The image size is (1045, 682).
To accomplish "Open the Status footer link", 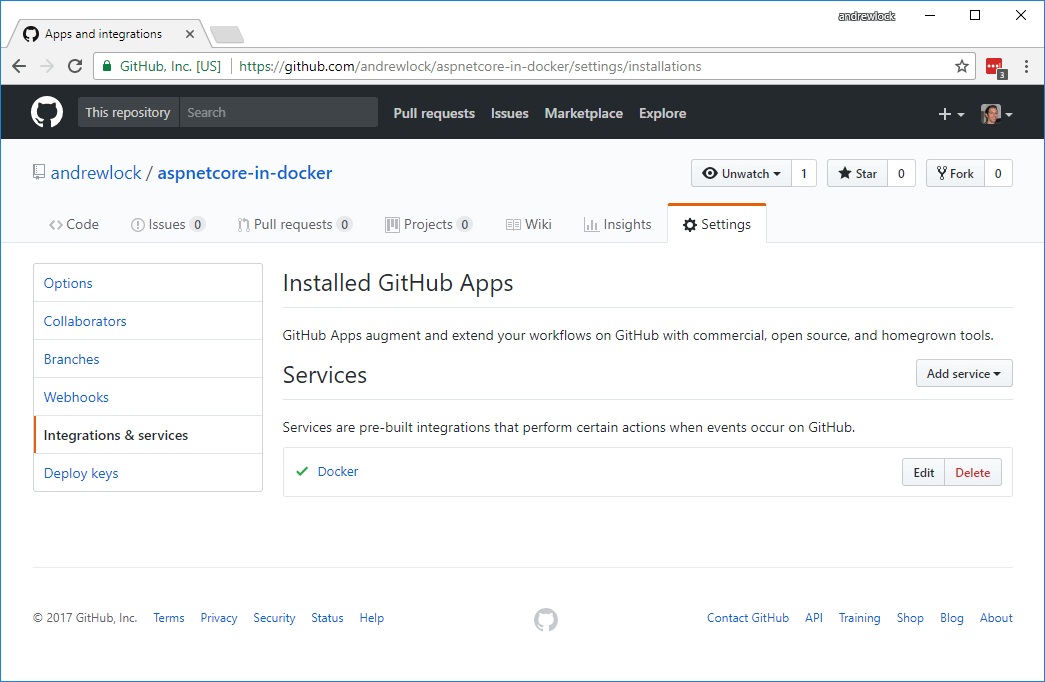I will click(327, 618).
